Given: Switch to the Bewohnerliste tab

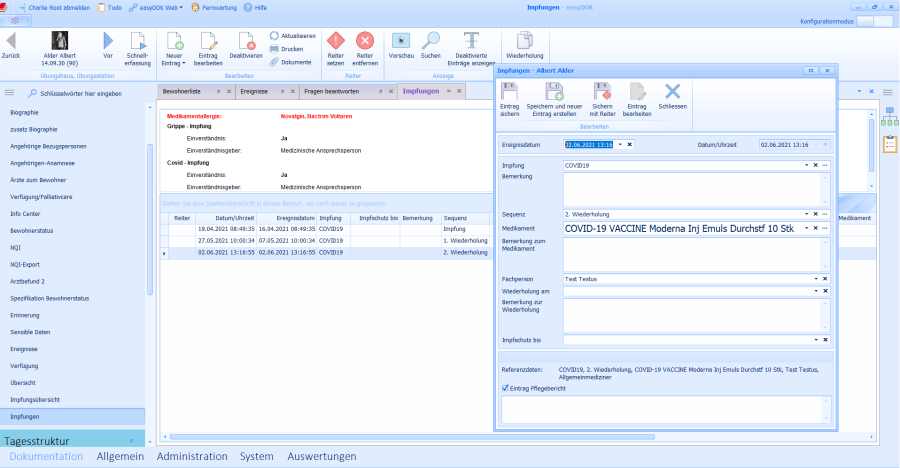Looking at the screenshot, I should point(182,91).
